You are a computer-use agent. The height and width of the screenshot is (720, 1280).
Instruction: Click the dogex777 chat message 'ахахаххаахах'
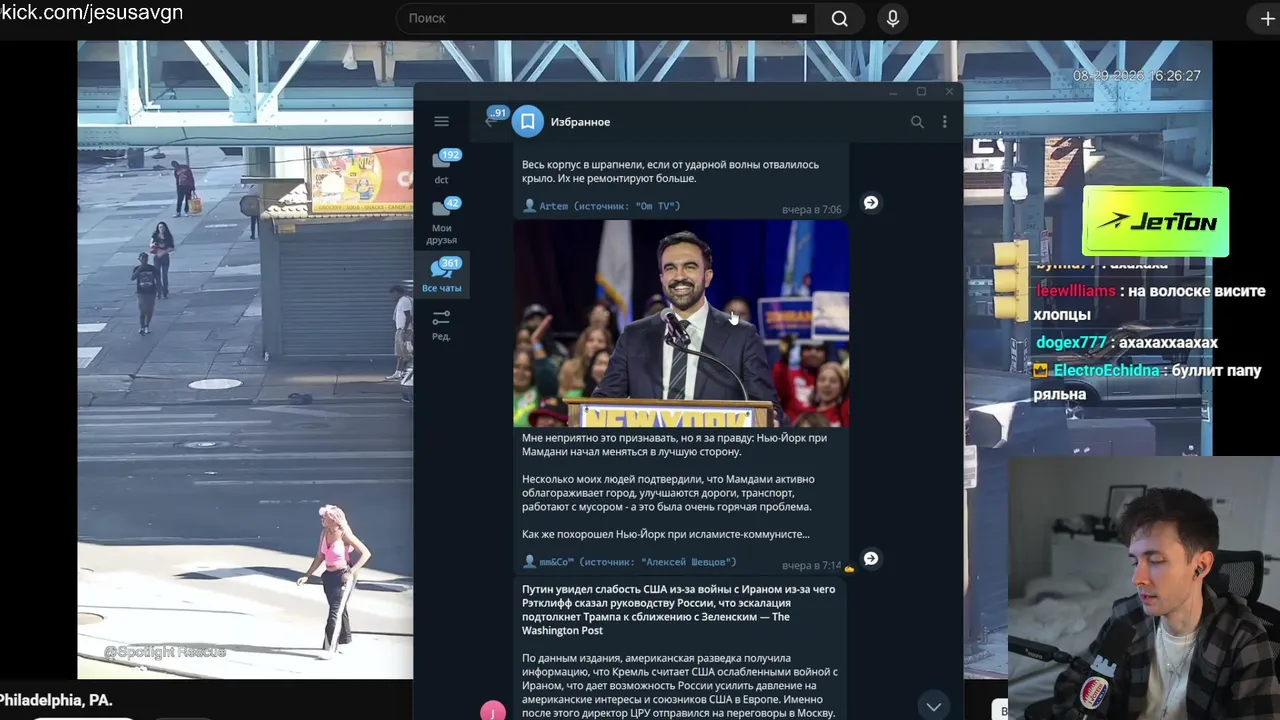pyautogui.click(x=1168, y=343)
